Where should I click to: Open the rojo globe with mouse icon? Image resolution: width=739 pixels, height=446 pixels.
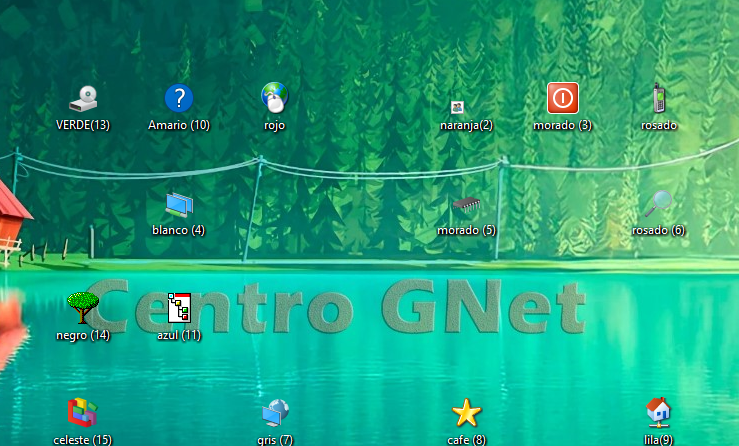pyautogui.click(x=275, y=98)
